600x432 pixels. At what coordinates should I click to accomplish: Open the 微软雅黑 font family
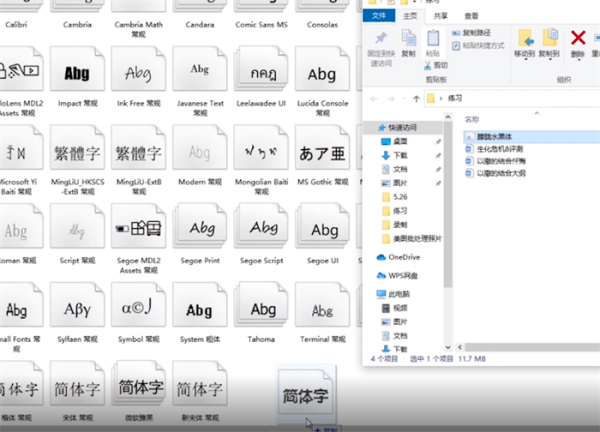click(x=139, y=383)
